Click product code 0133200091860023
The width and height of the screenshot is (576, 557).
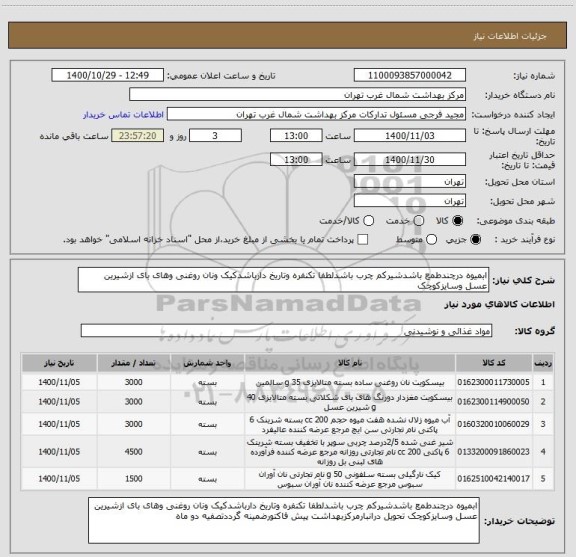[493, 452]
